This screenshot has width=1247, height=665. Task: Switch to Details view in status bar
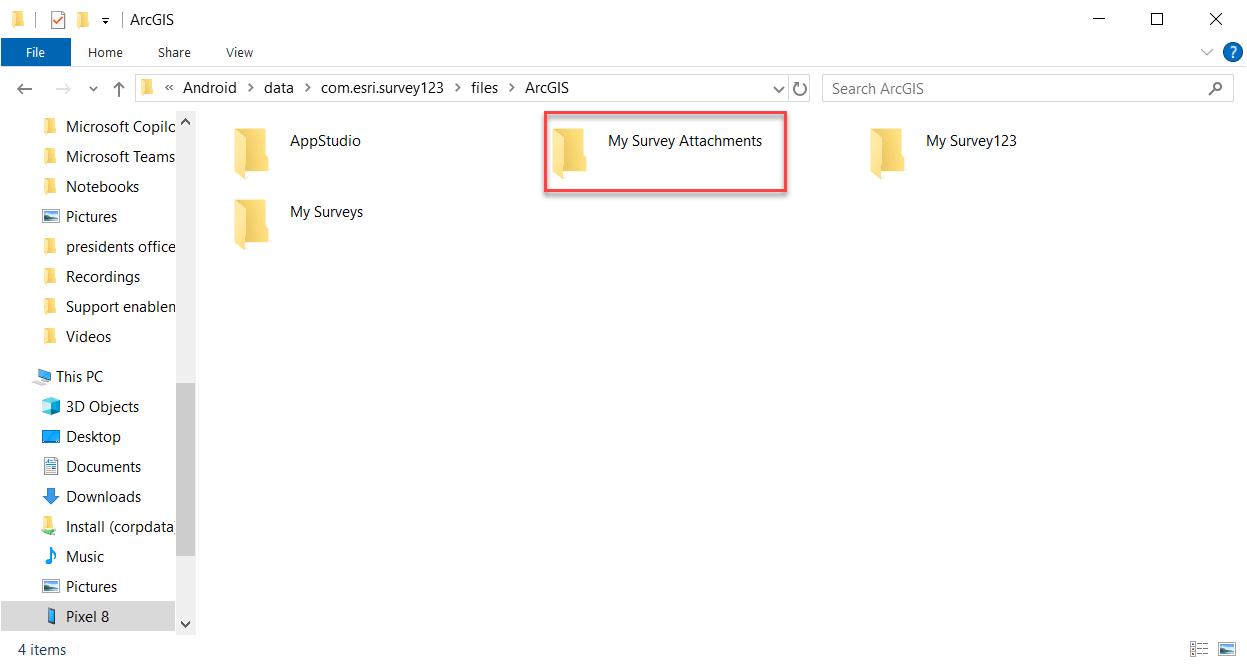tap(1200, 649)
